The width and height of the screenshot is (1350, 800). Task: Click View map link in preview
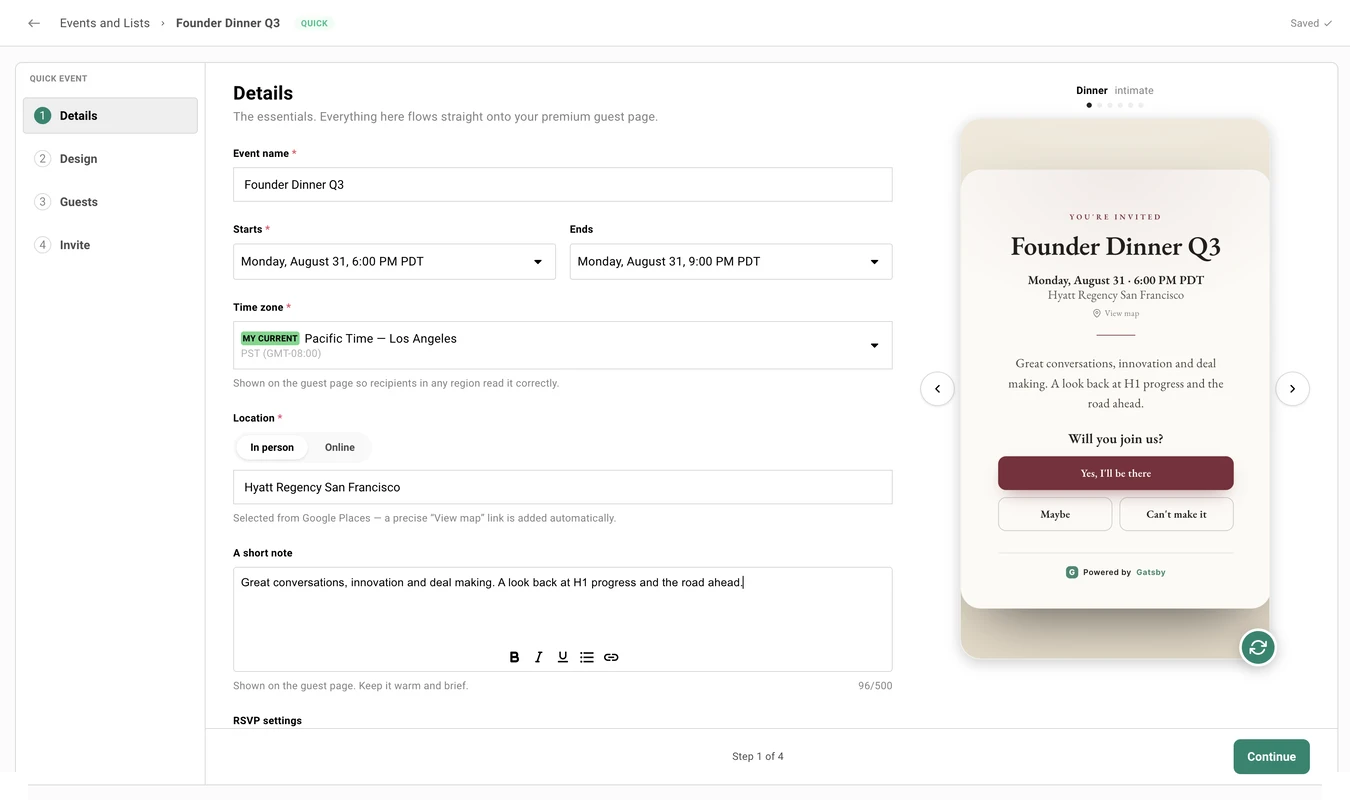(1116, 313)
